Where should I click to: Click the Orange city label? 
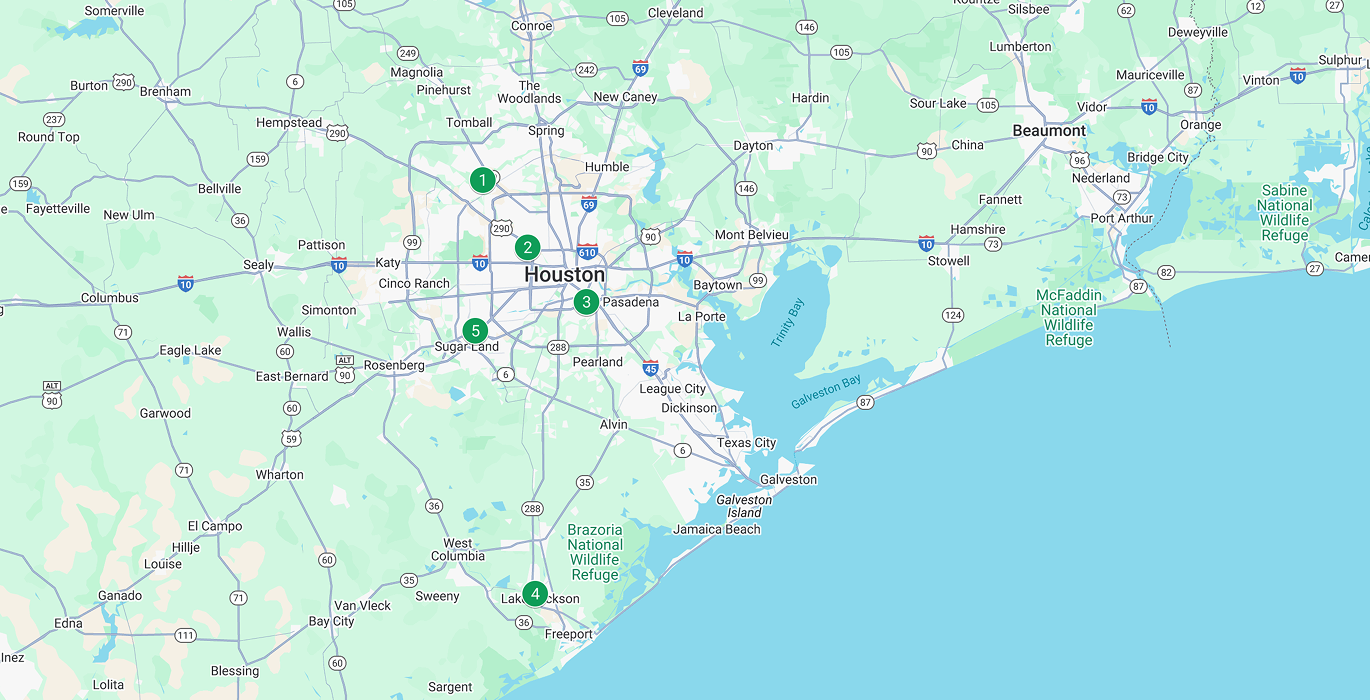click(1200, 126)
